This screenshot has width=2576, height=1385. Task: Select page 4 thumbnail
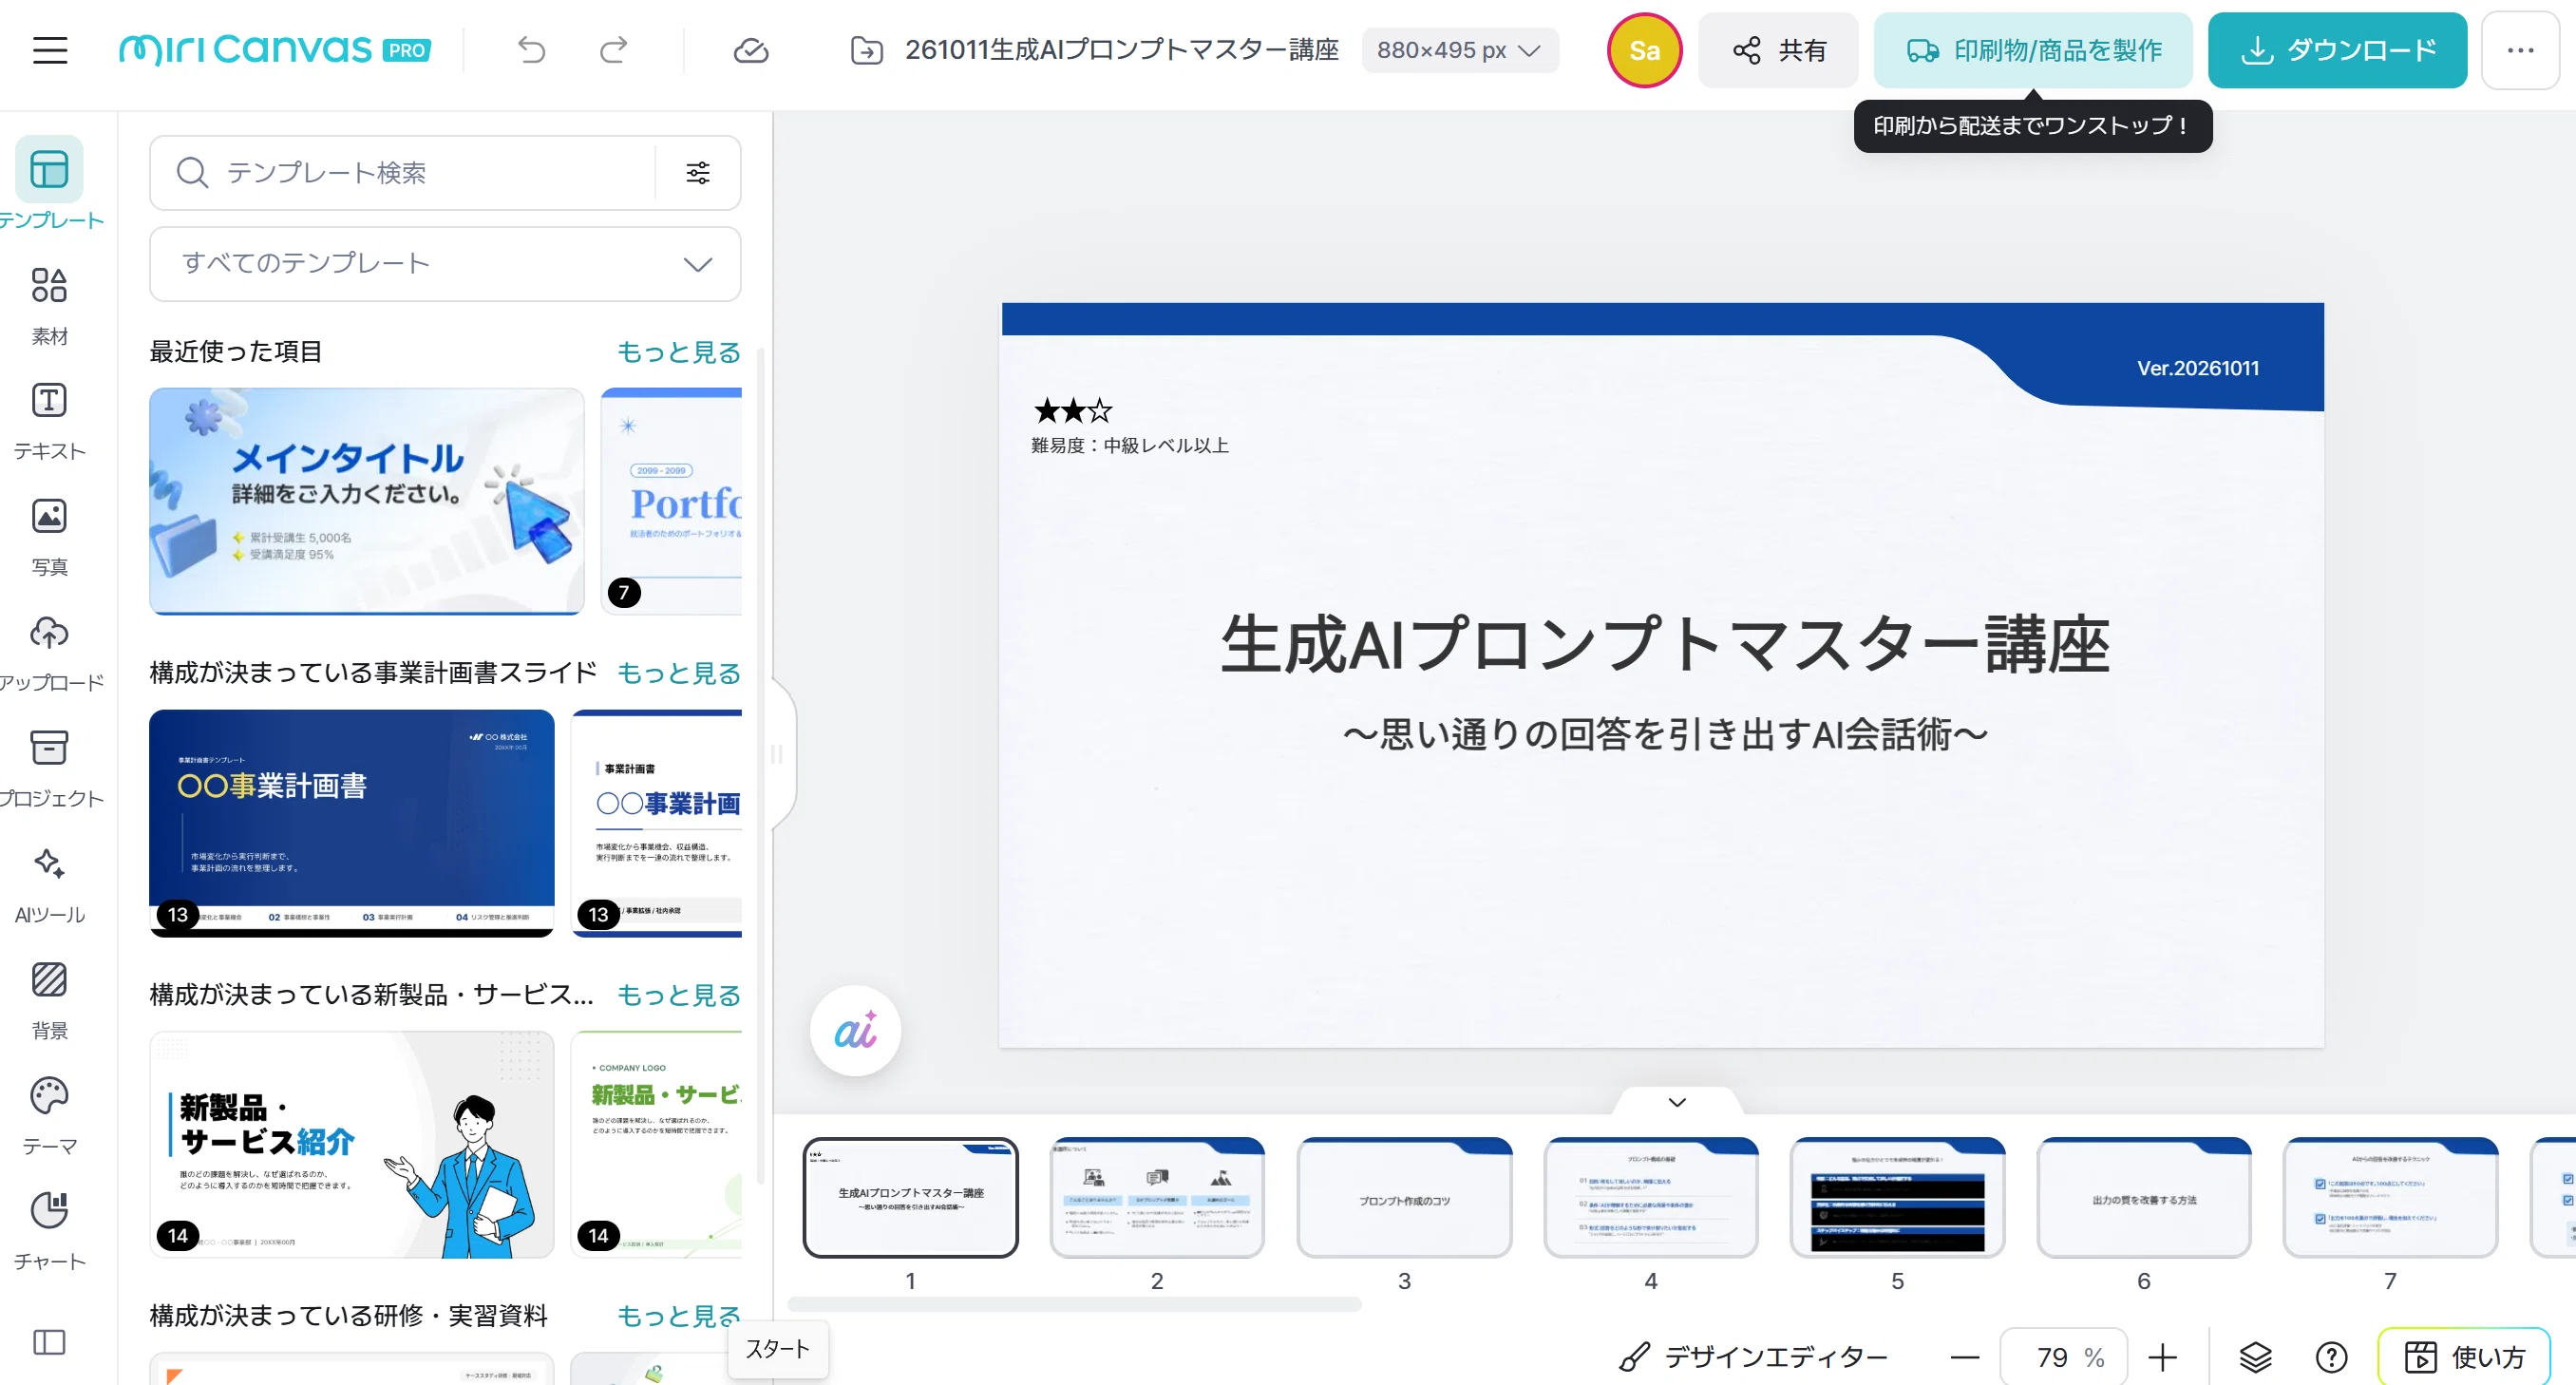(1651, 1197)
